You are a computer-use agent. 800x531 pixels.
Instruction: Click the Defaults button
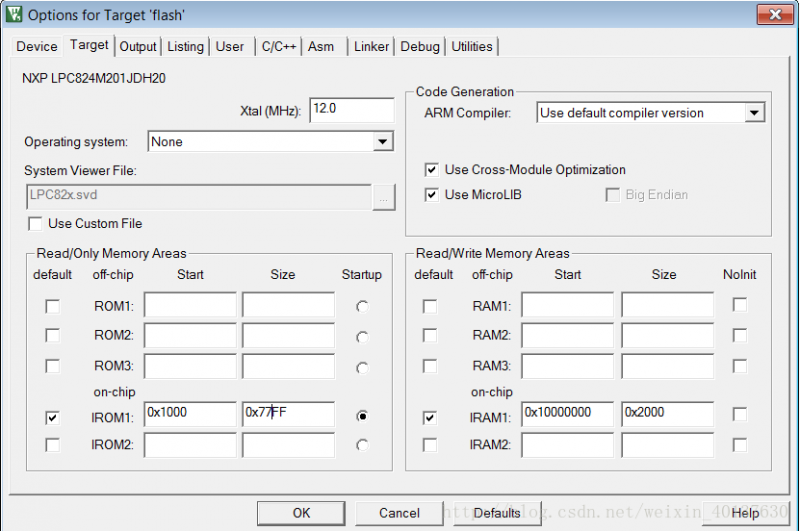497,513
